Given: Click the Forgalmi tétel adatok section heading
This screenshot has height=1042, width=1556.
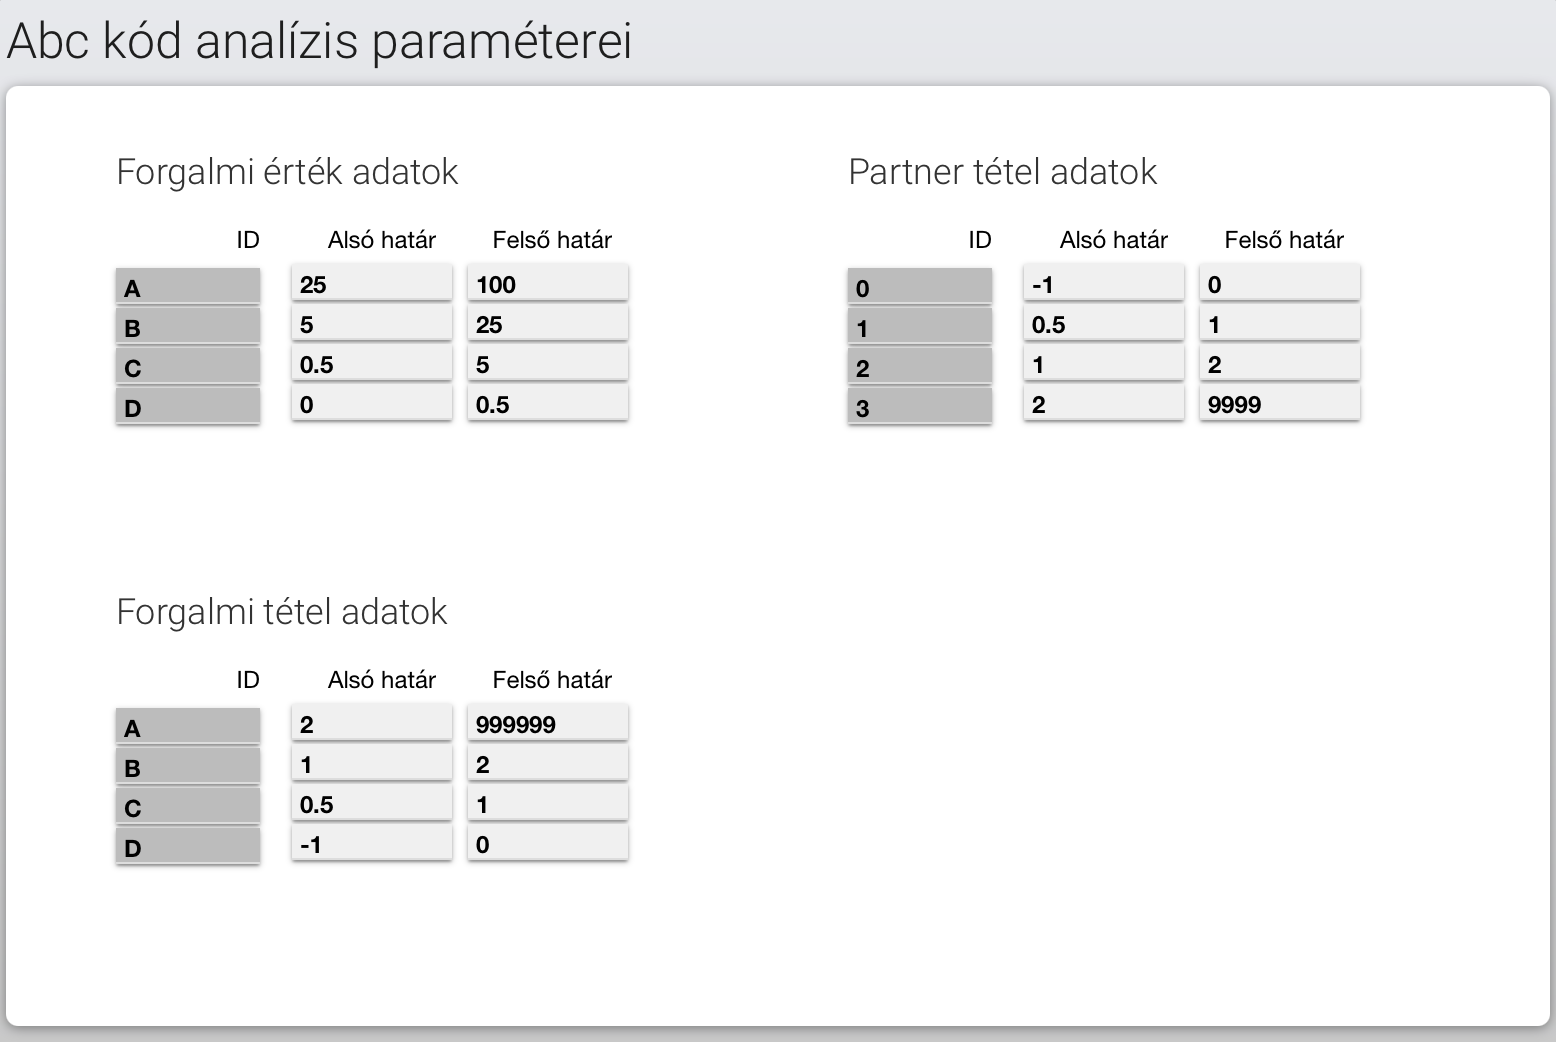Looking at the screenshot, I should click(282, 611).
